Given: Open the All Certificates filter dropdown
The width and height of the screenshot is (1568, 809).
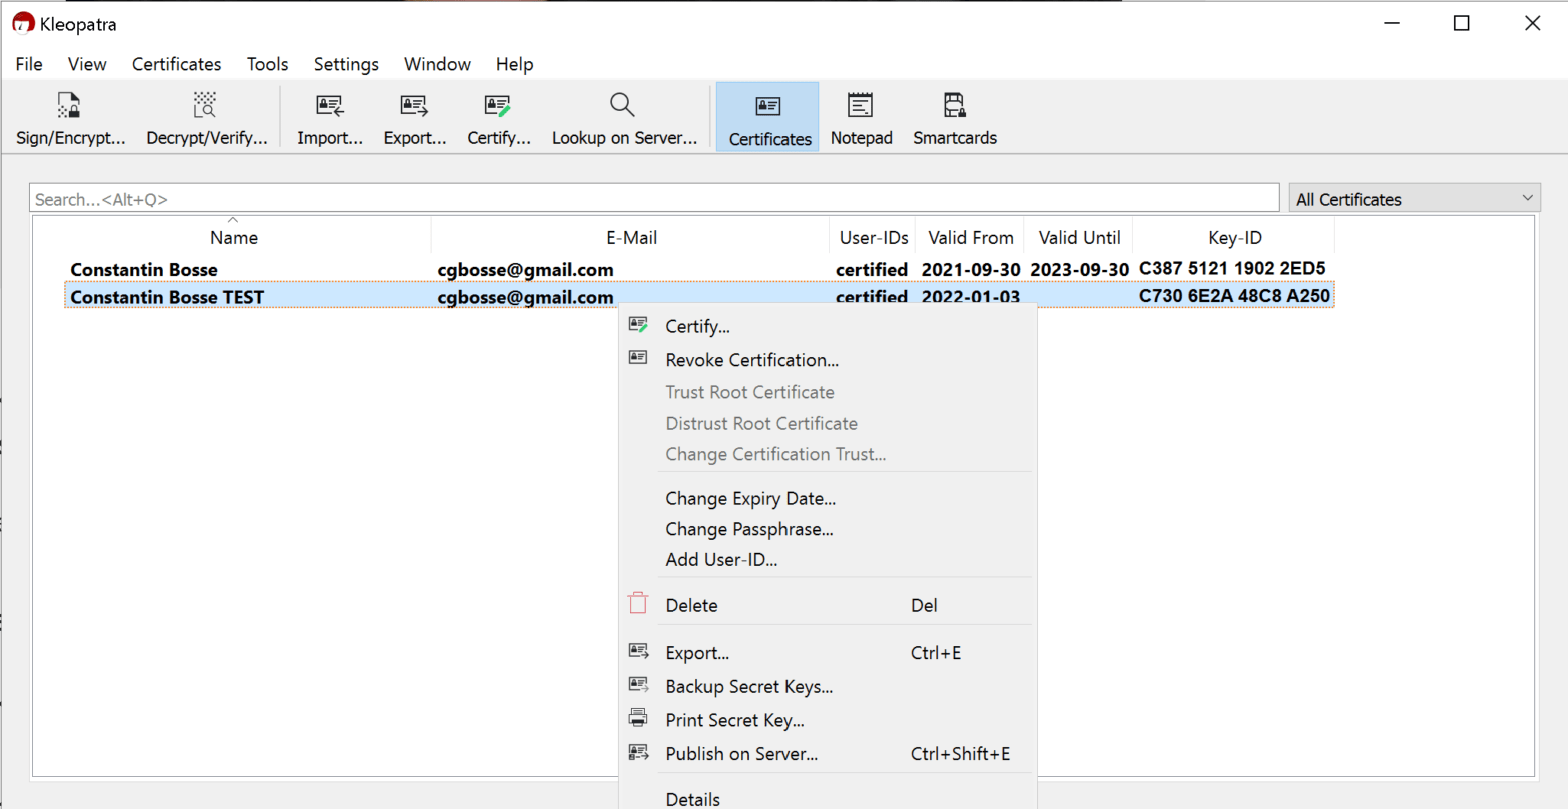Looking at the screenshot, I should pos(1415,199).
